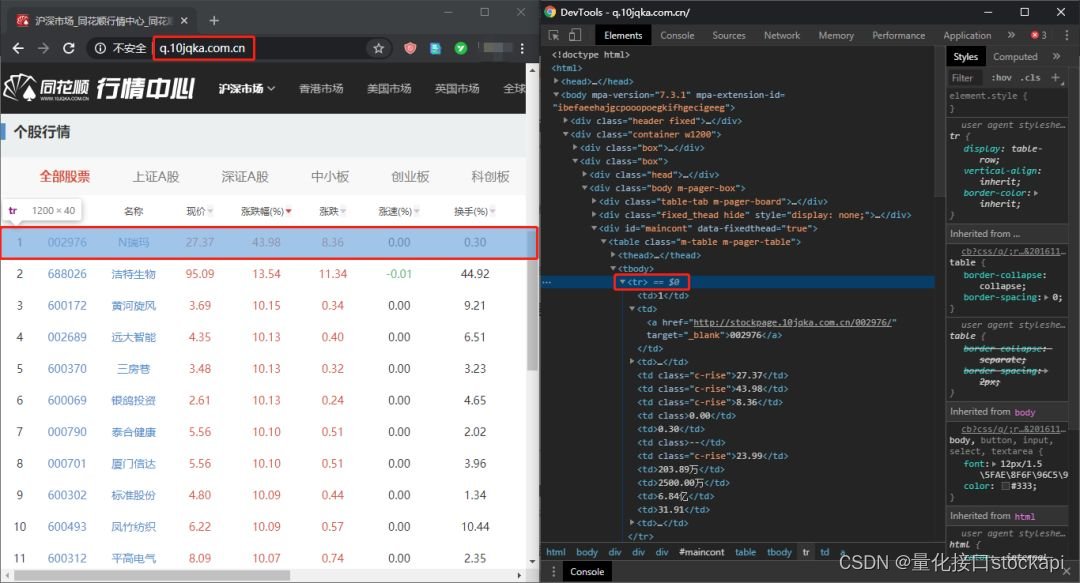Toggle the .cls class editor

(1030, 78)
